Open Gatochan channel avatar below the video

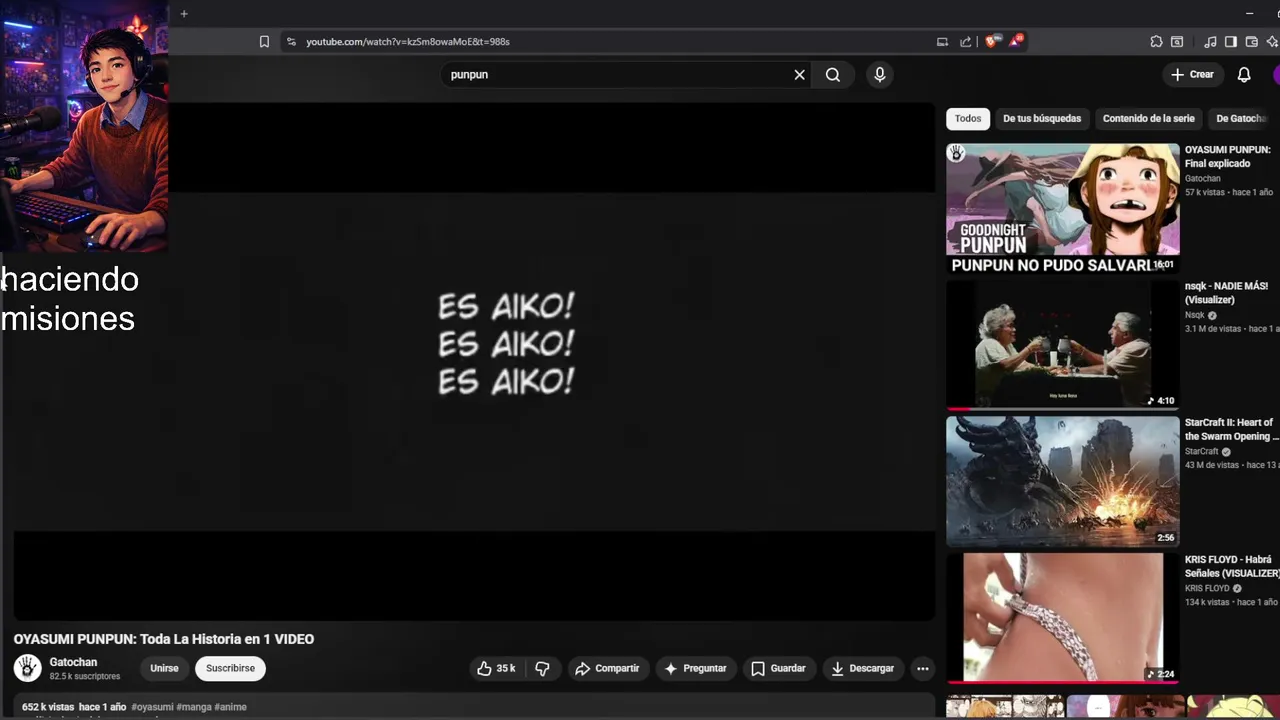tap(27, 668)
